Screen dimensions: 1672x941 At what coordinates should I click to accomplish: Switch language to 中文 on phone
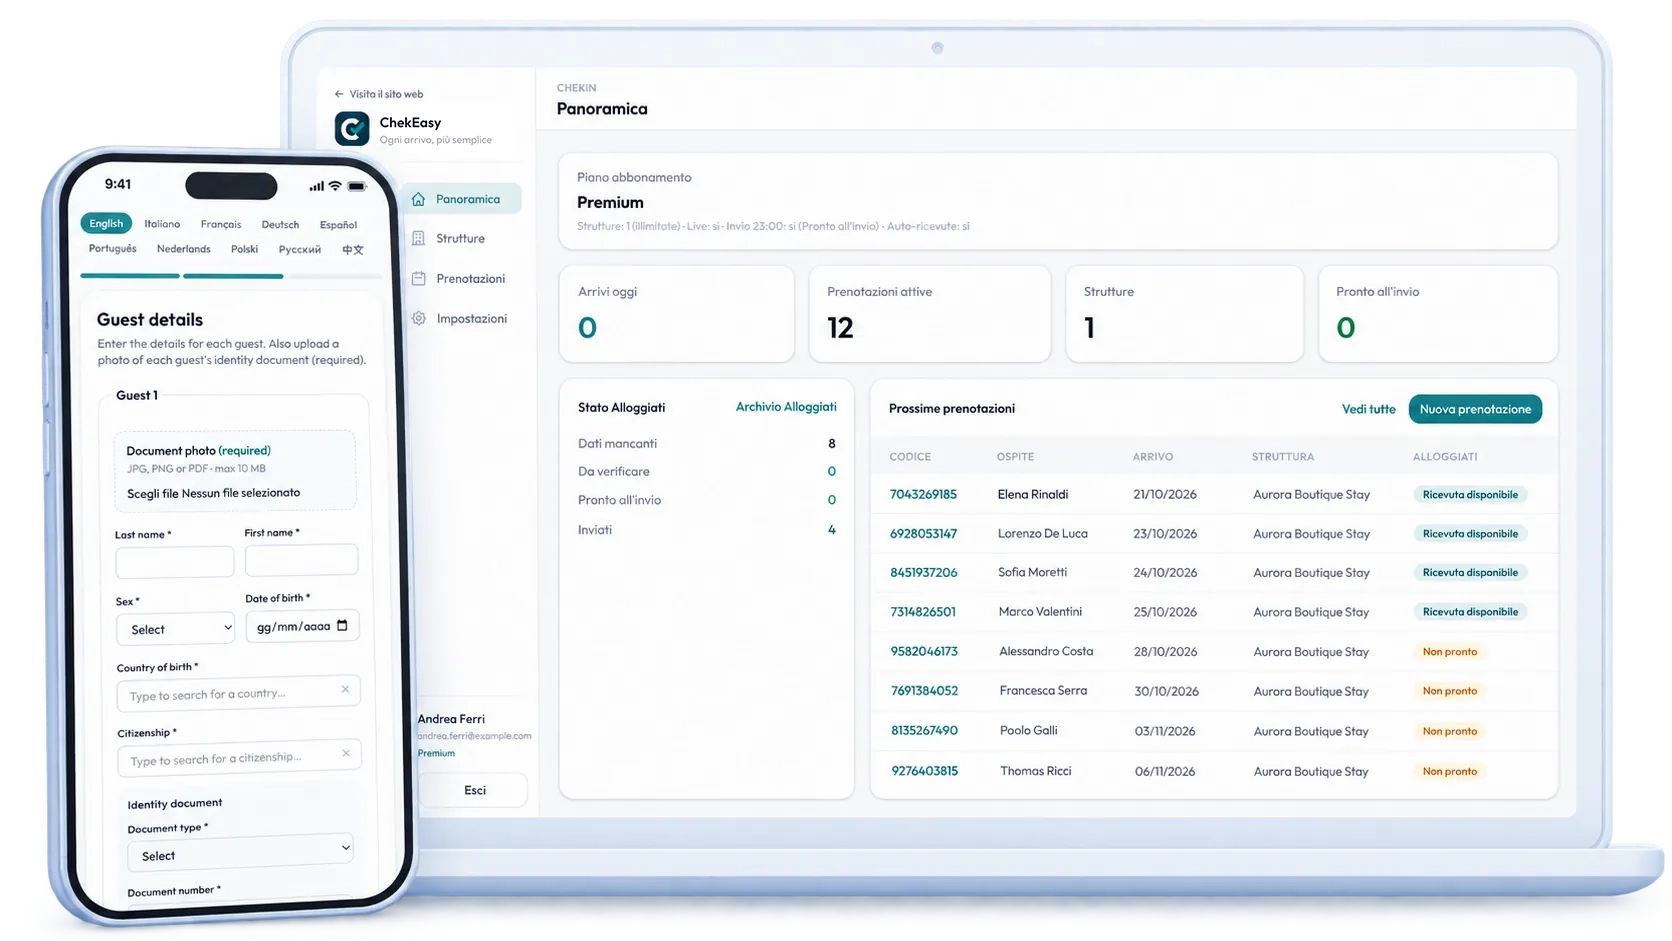[x=353, y=250]
